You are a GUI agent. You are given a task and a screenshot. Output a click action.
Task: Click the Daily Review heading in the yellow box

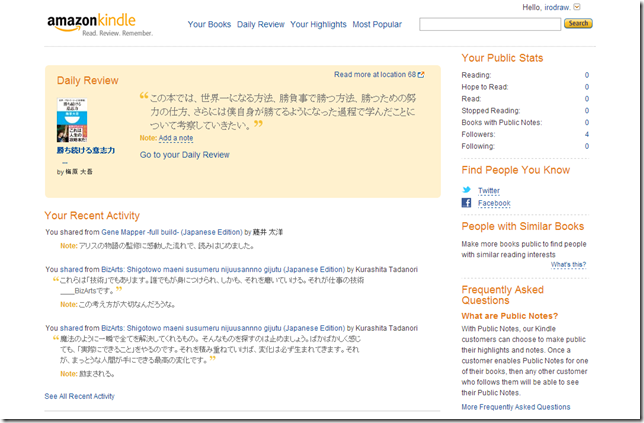[87, 80]
